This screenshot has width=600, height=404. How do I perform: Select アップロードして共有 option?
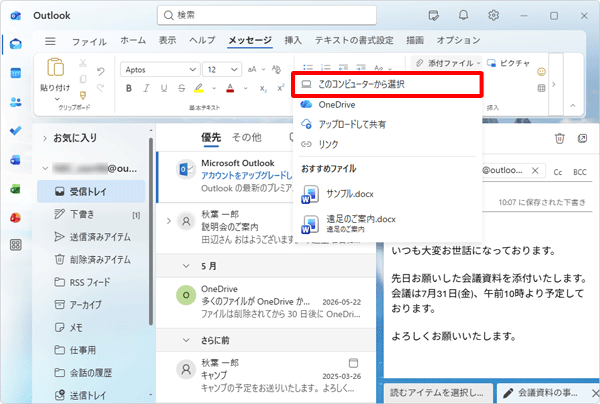click(x=387, y=124)
